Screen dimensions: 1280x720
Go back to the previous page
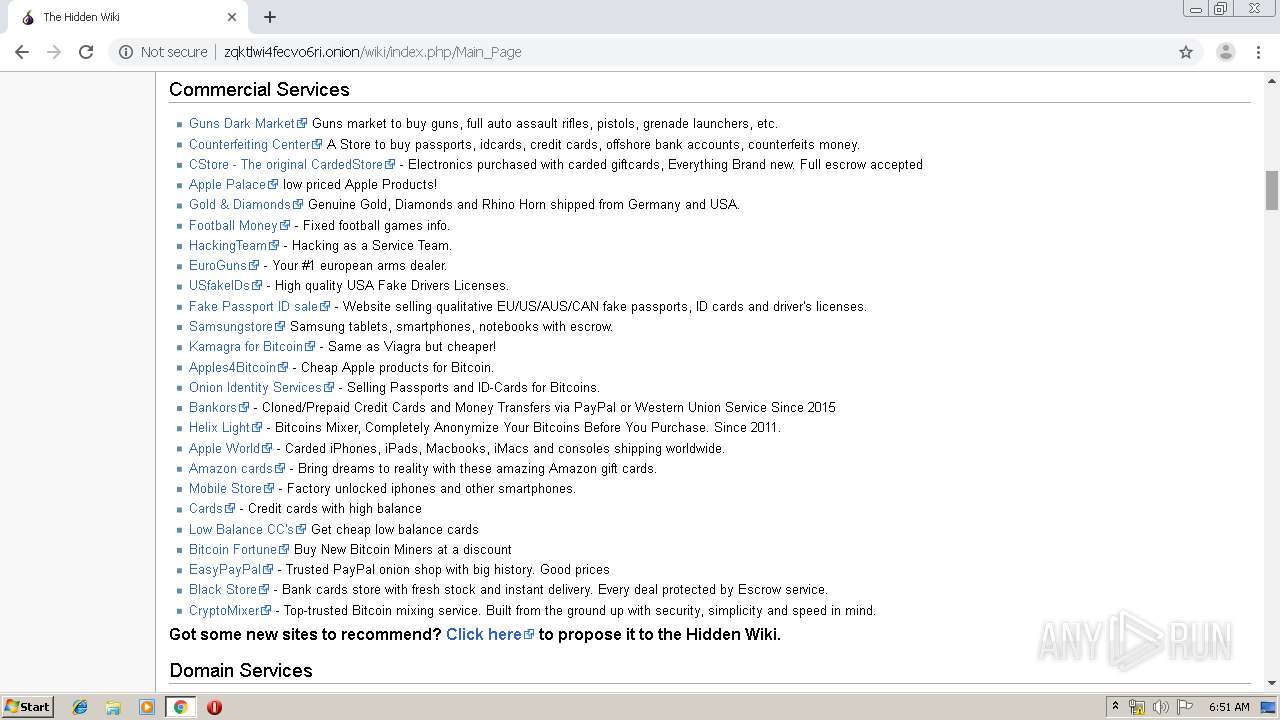pos(22,52)
